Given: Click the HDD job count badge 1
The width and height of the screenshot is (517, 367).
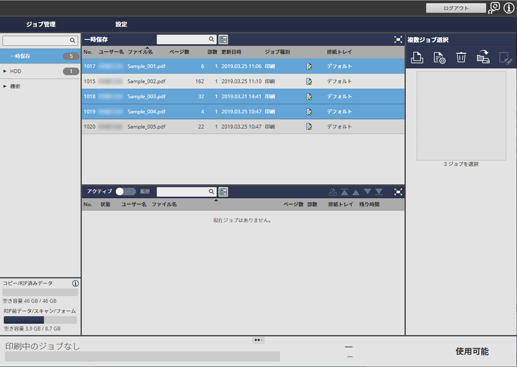Looking at the screenshot, I should [x=71, y=71].
